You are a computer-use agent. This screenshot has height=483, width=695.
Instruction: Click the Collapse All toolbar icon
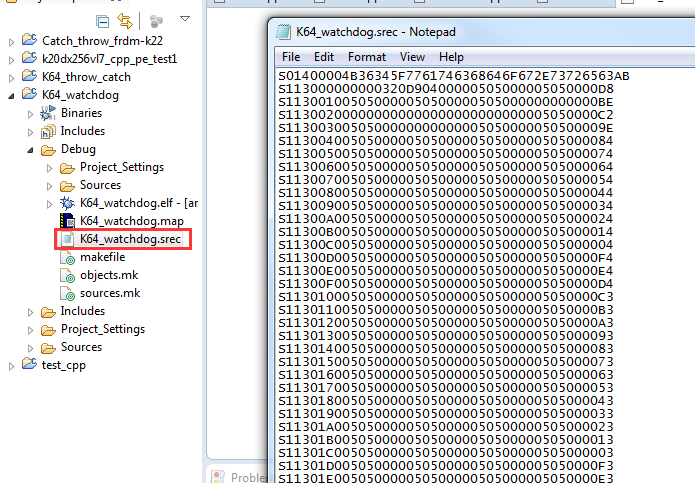pyautogui.click(x=102, y=21)
